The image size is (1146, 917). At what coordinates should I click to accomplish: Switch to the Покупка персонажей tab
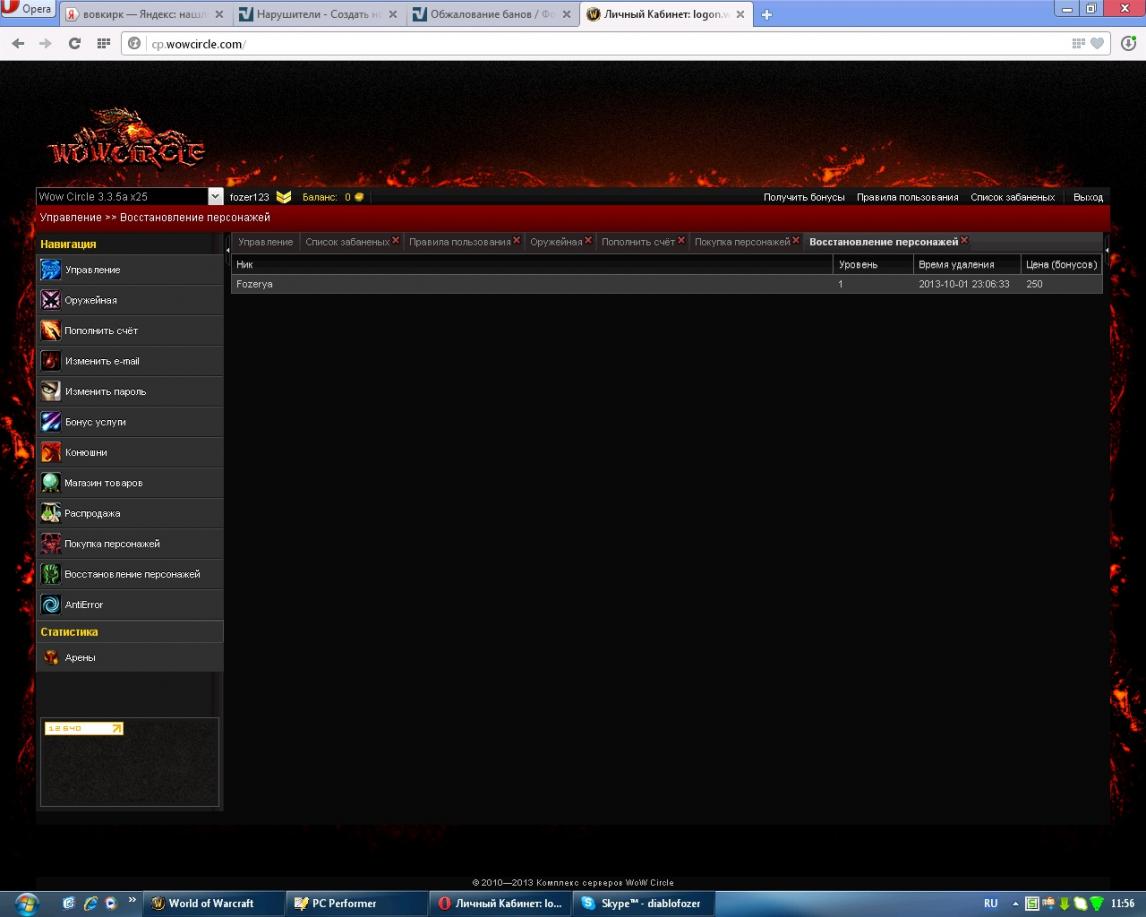(x=742, y=242)
